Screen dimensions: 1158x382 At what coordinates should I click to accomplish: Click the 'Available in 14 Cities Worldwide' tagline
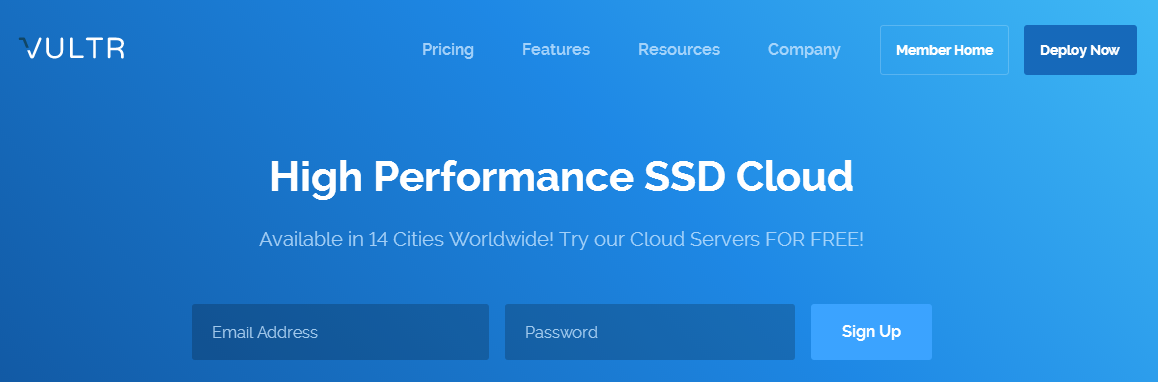(x=561, y=239)
